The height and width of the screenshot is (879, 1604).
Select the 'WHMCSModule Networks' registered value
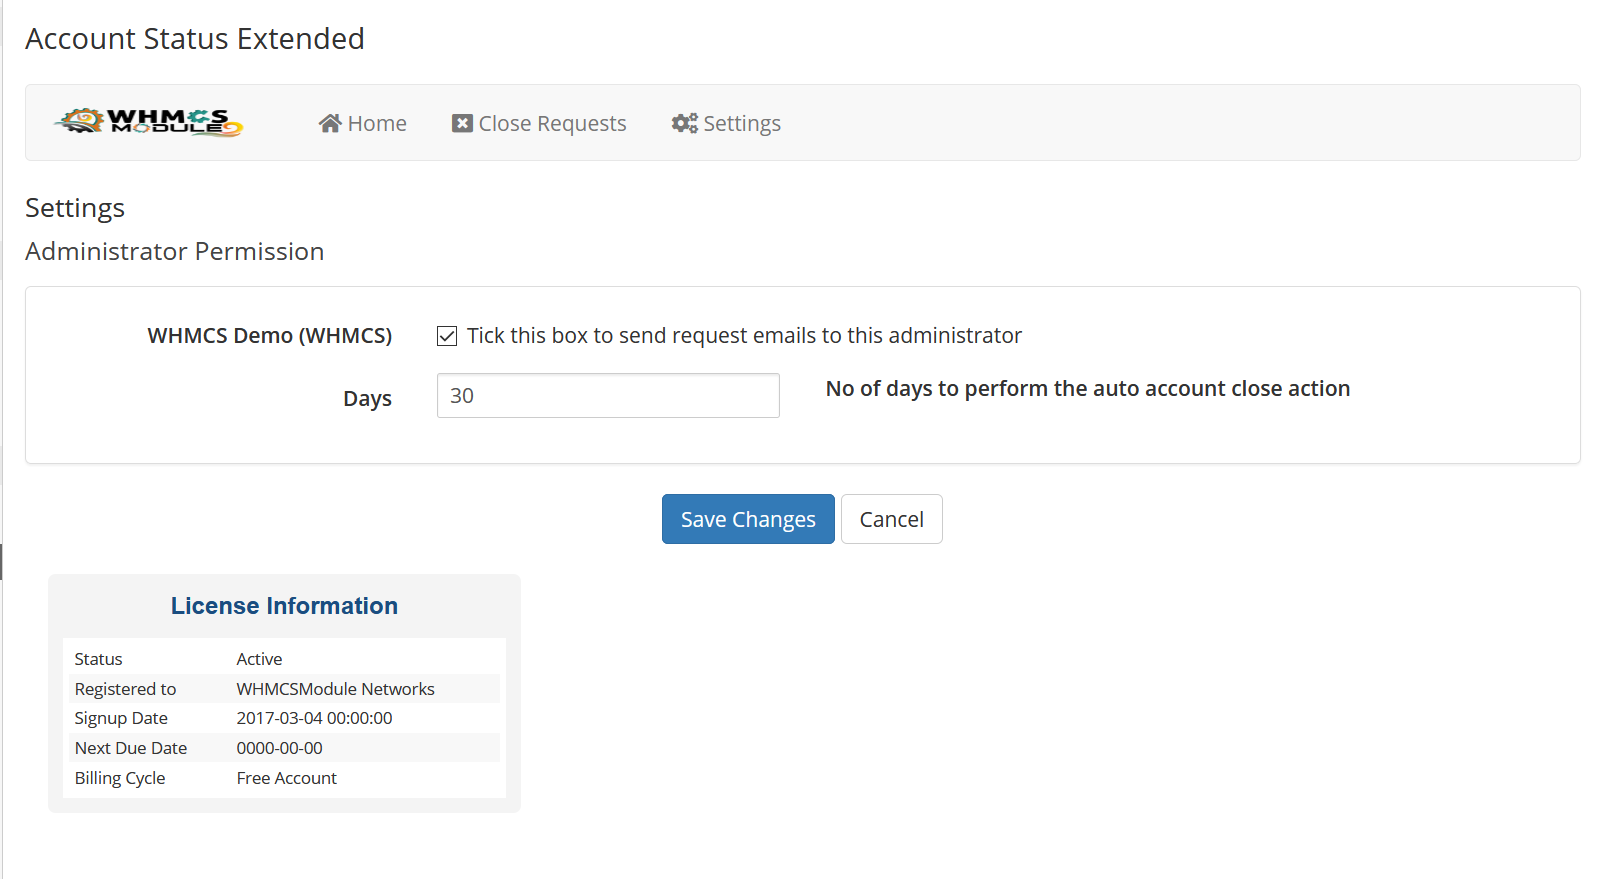pos(336,689)
